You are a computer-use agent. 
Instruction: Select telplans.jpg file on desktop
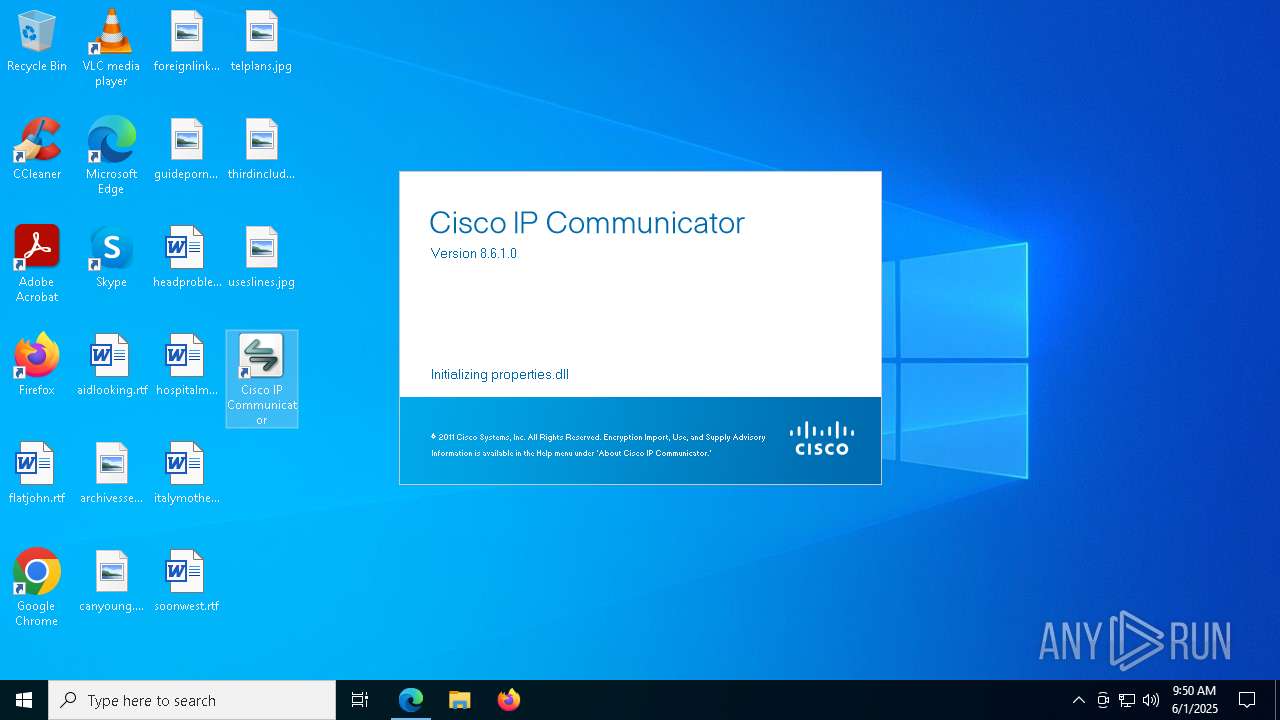[x=261, y=42]
